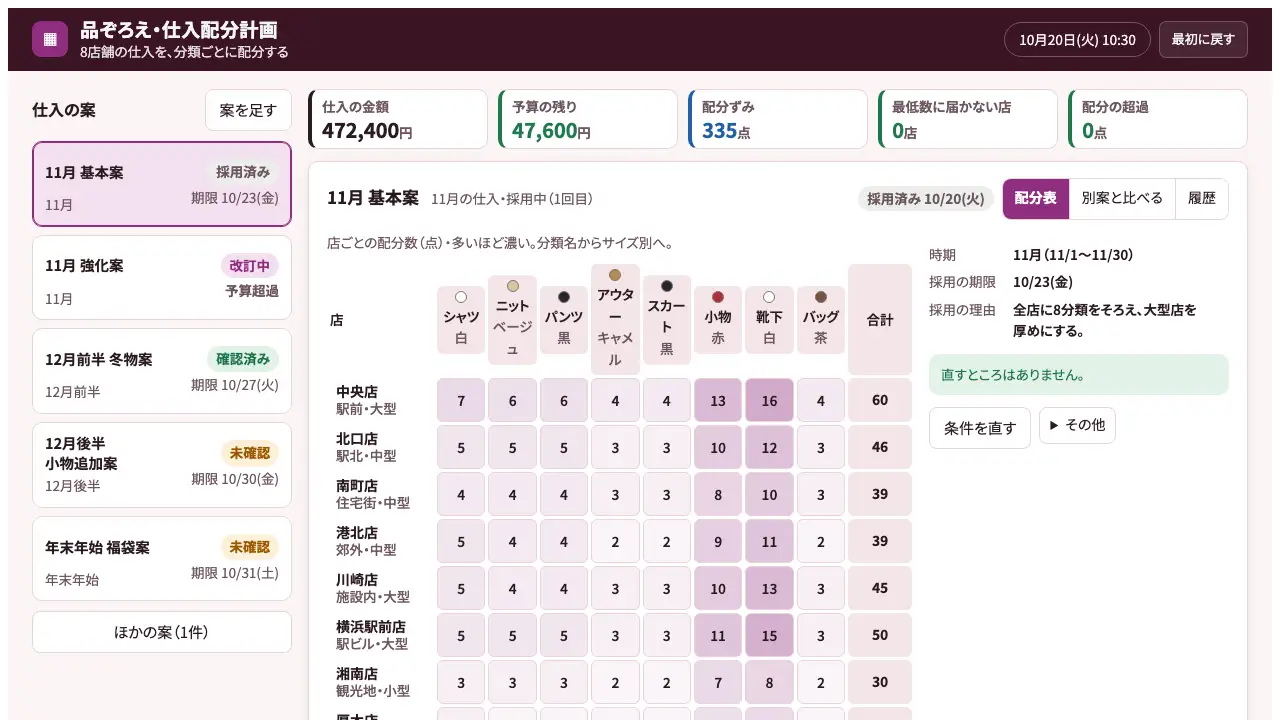Click 川崎店 靴下 cell showing 13
The height and width of the screenshot is (720, 1280).
pyautogui.click(x=769, y=588)
